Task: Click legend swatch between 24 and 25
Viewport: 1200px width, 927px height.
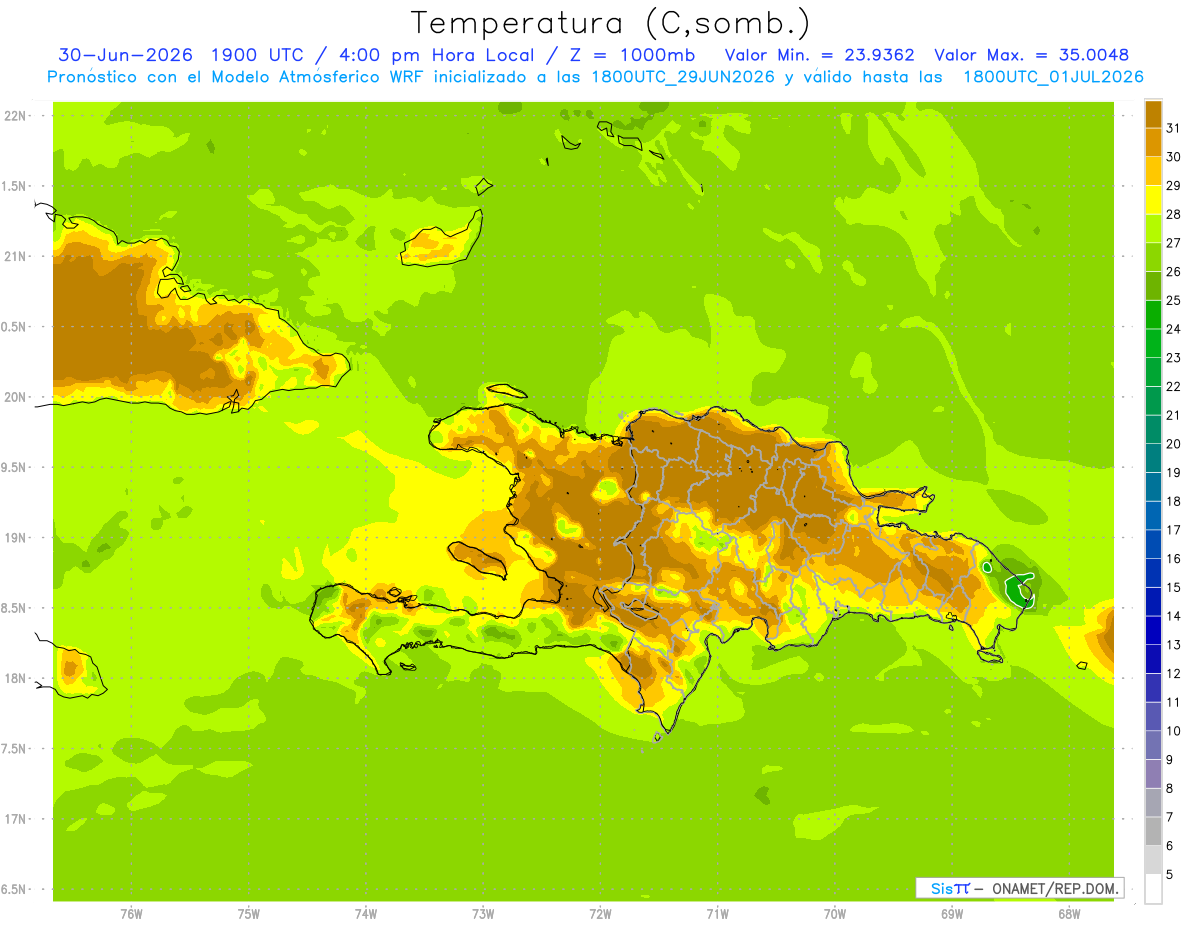Action: tap(1153, 314)
